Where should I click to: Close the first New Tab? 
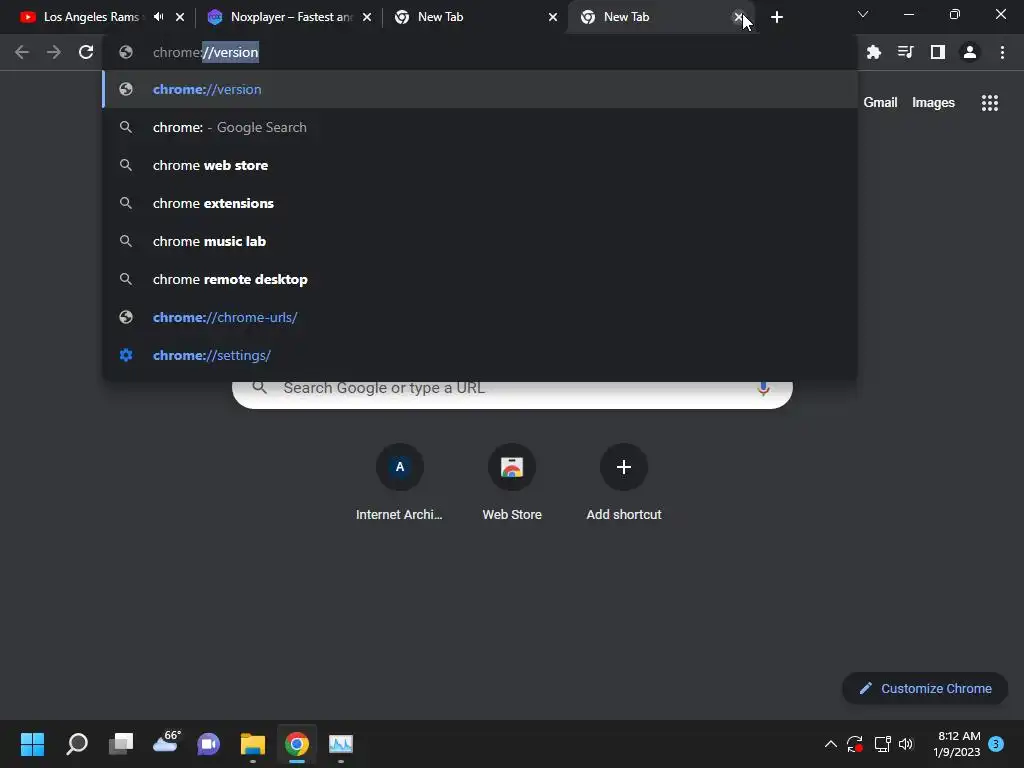[553, 17]
